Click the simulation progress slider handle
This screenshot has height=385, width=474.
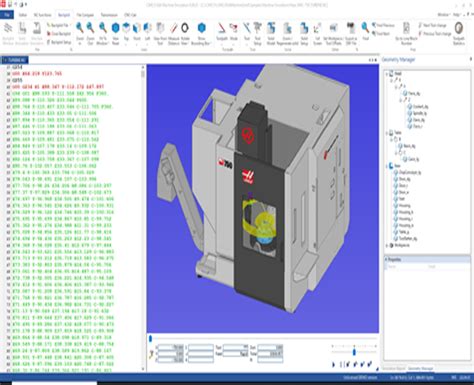point(150,339)
